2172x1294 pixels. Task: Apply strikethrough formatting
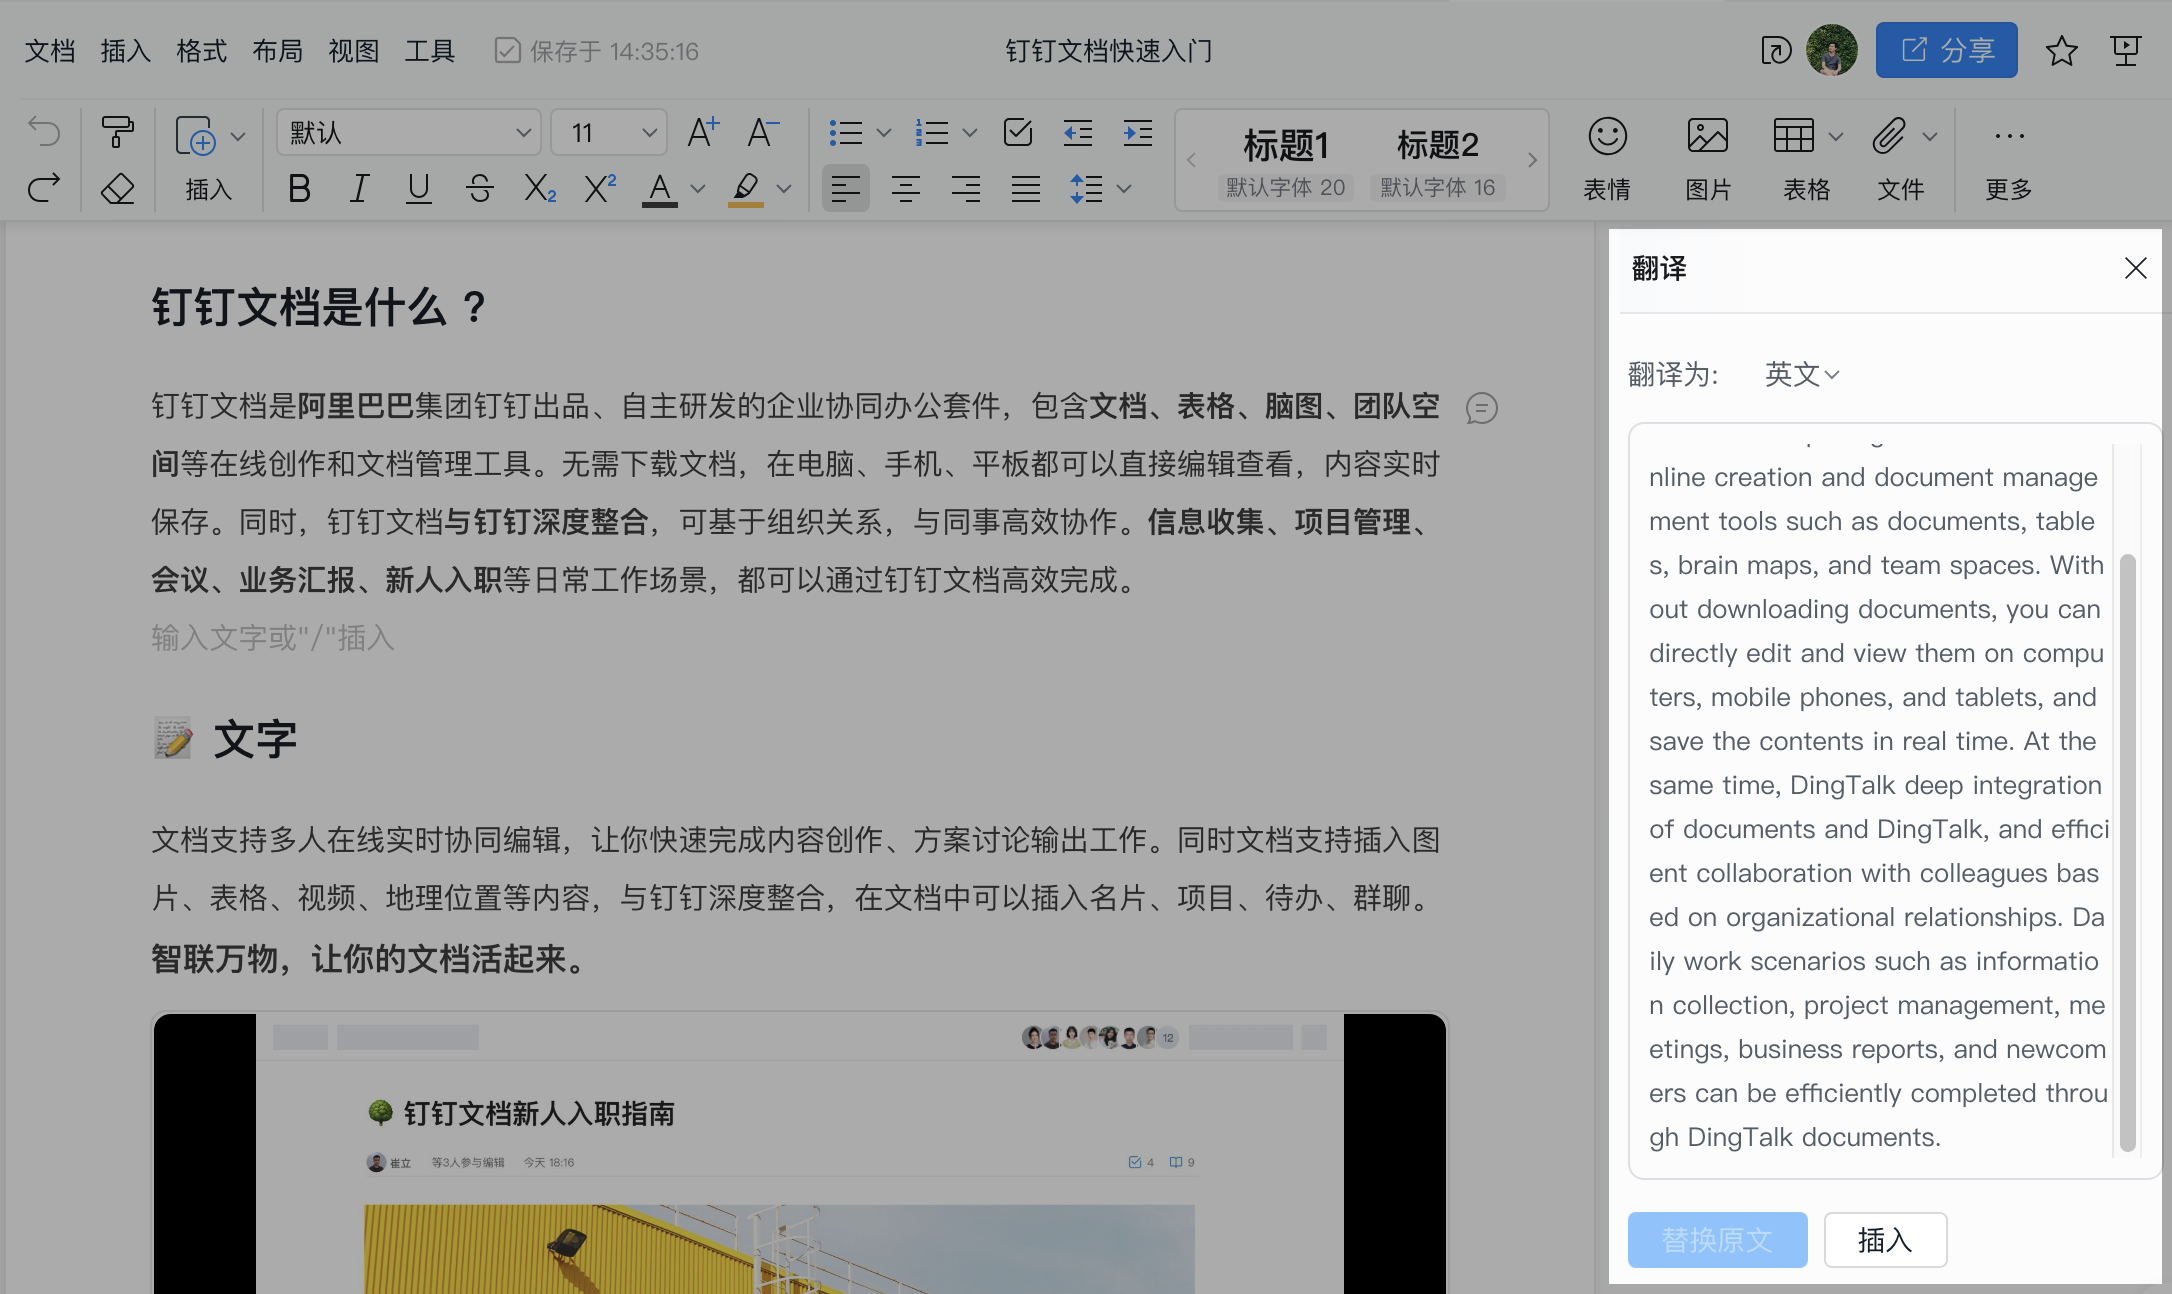click(x=478, y=188)
